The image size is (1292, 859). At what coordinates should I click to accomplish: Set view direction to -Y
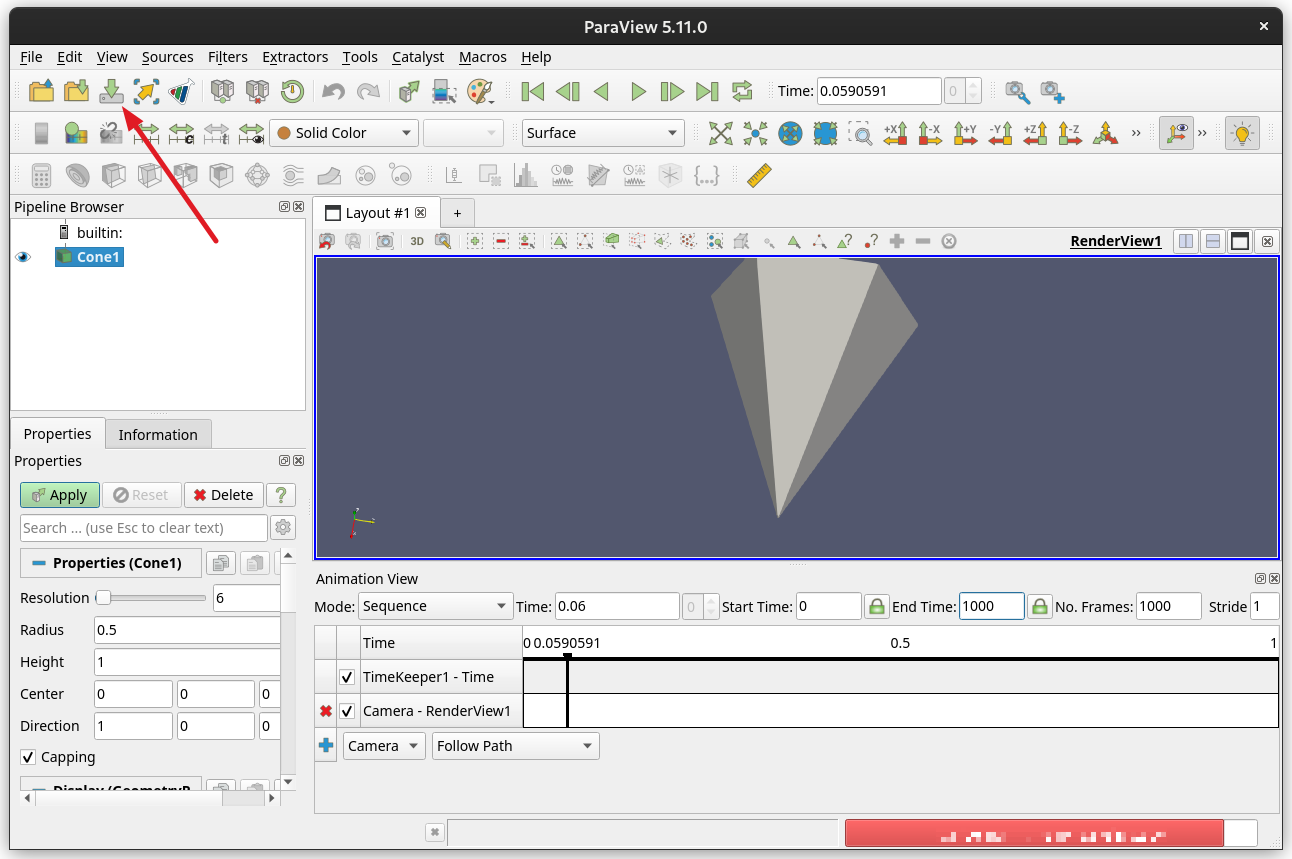point(1000,133)
